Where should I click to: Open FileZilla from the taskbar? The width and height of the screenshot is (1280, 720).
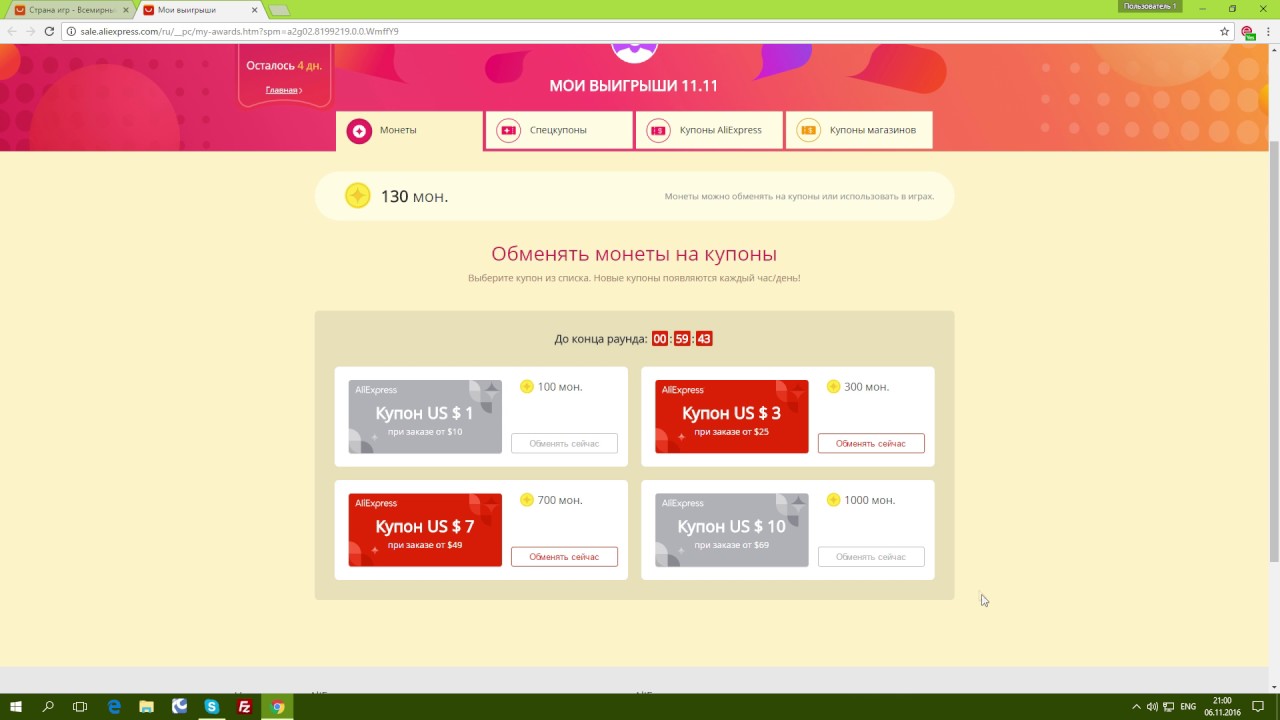pos(245,707)
